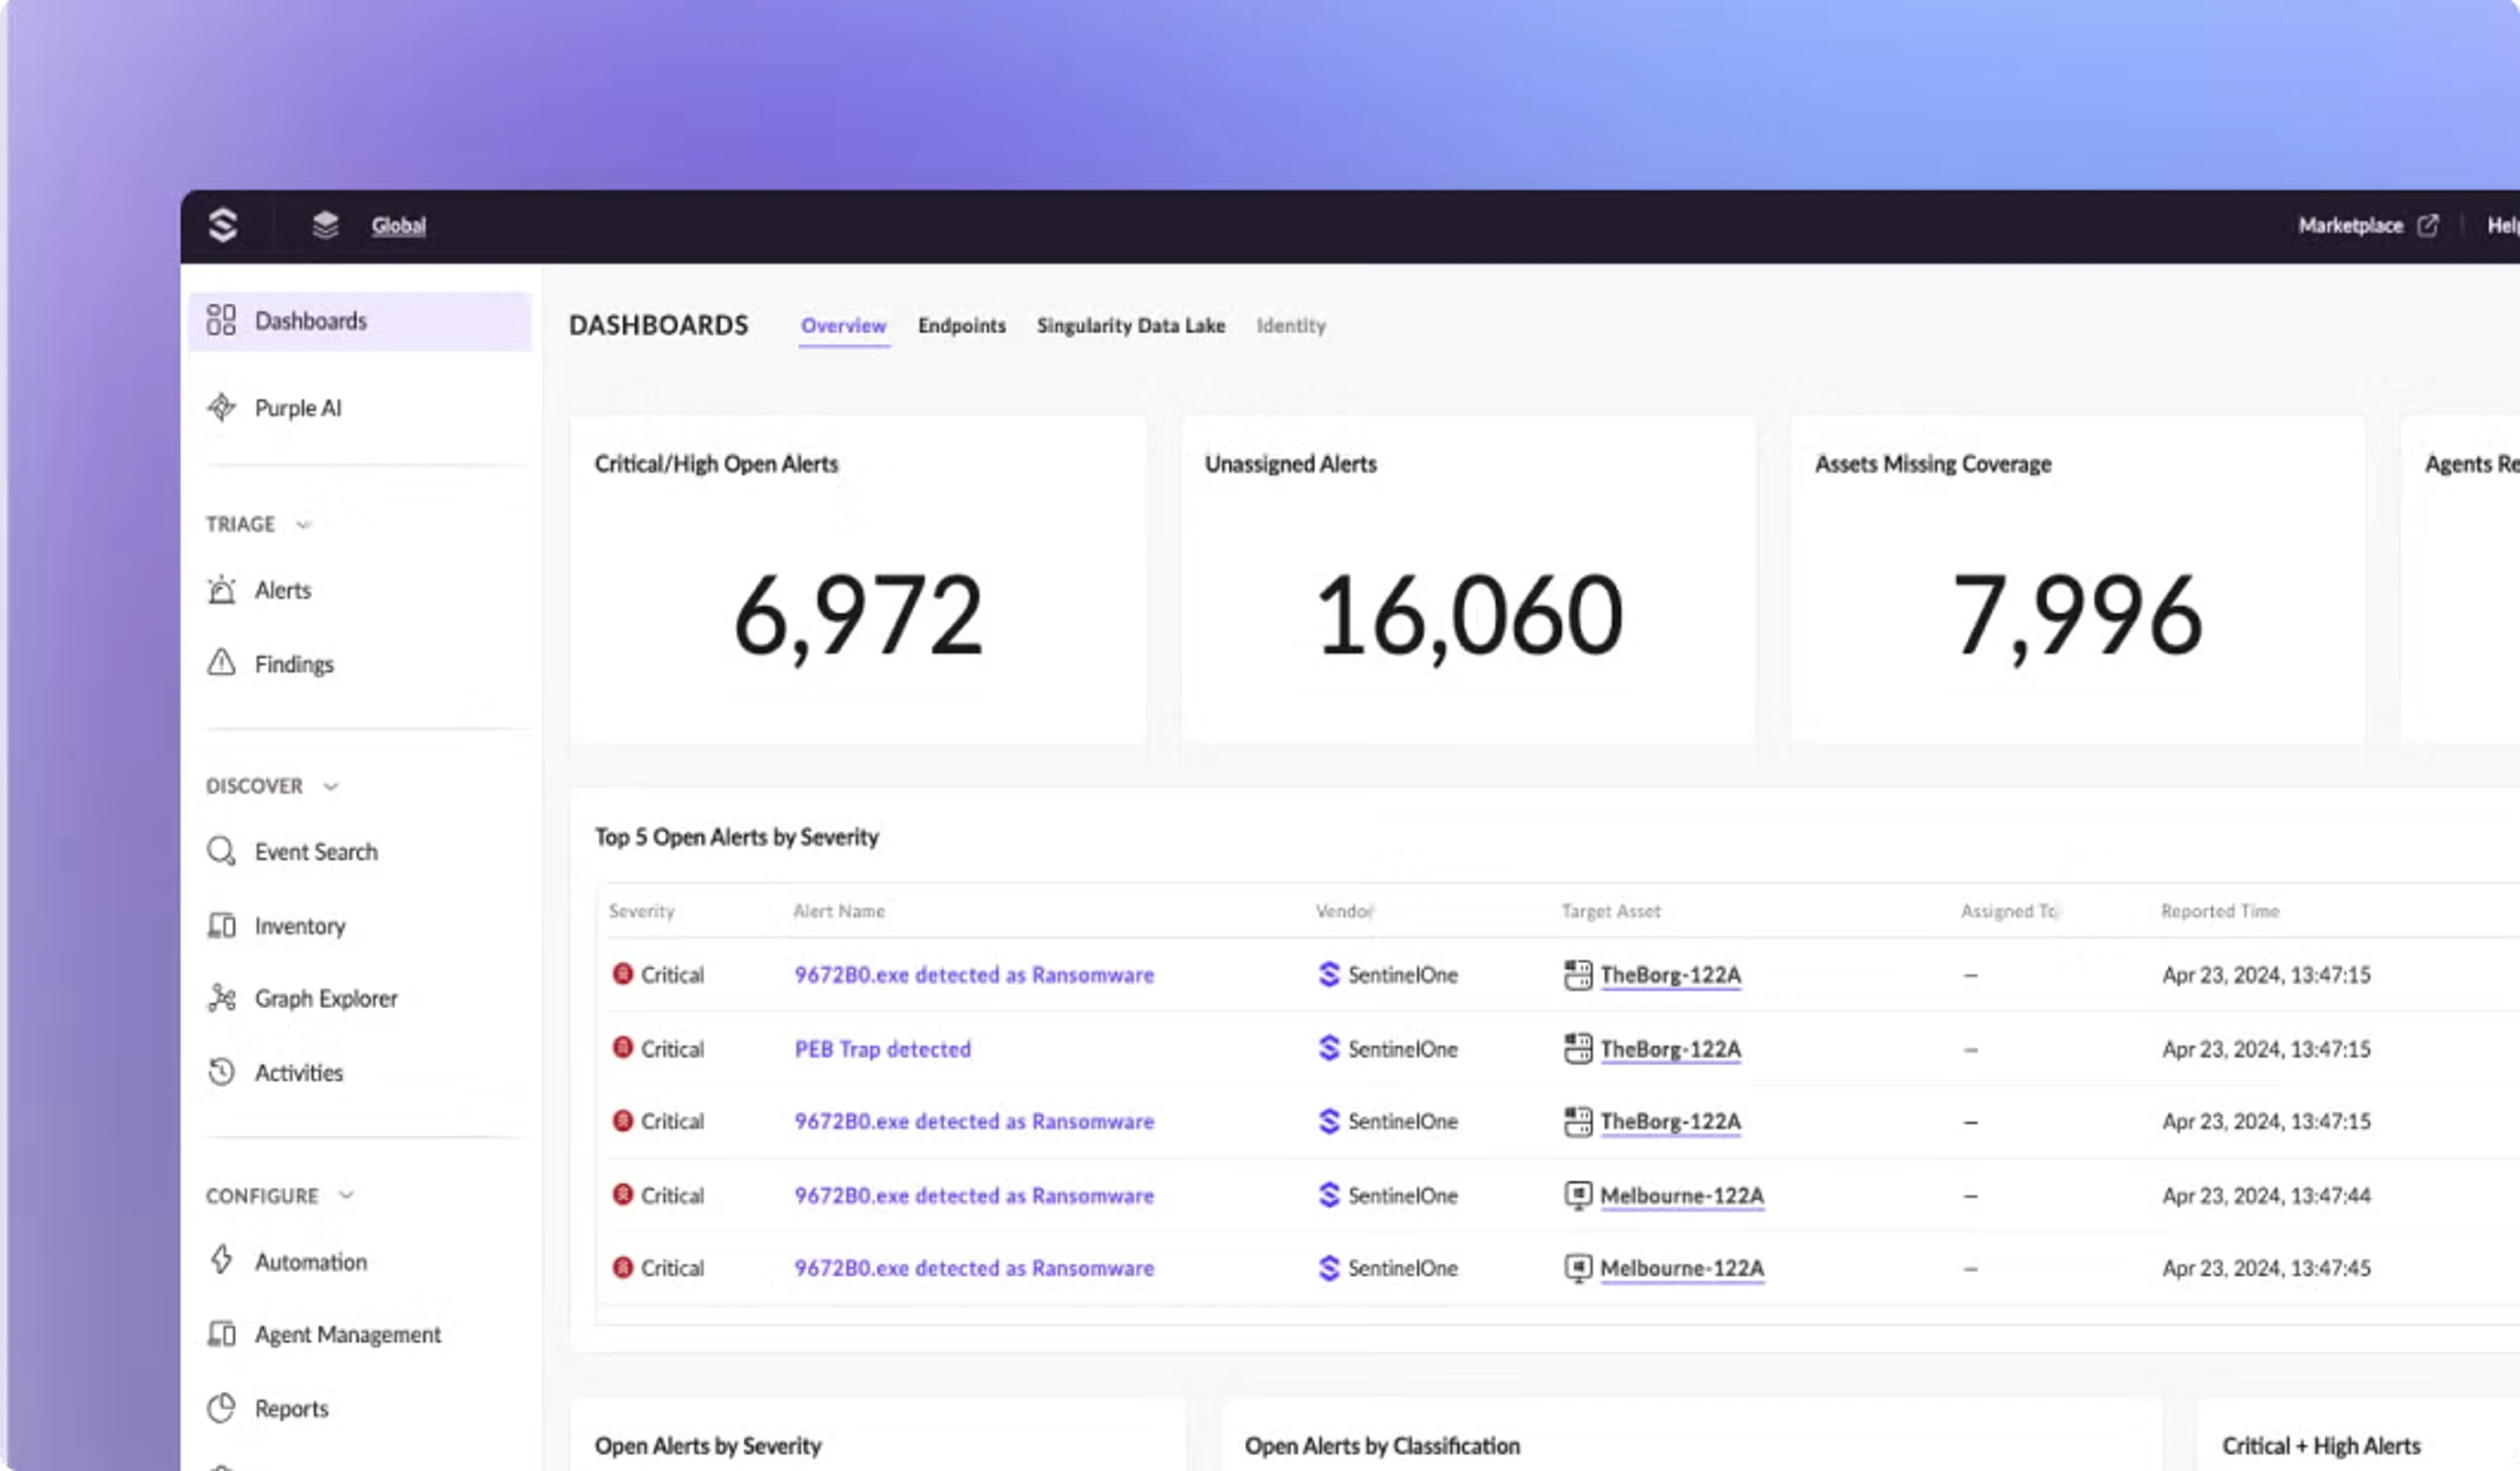Click the Vendor column header
Viewport: 2520px width, 1471px height.
(1345, 911)
